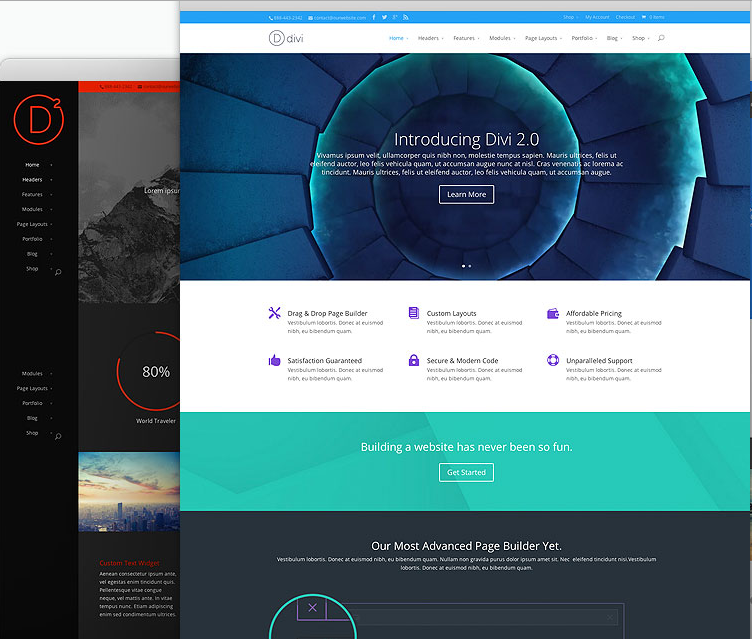Click the Unparalleled Support heading
The image size is (752, 640).
[599, 360]
